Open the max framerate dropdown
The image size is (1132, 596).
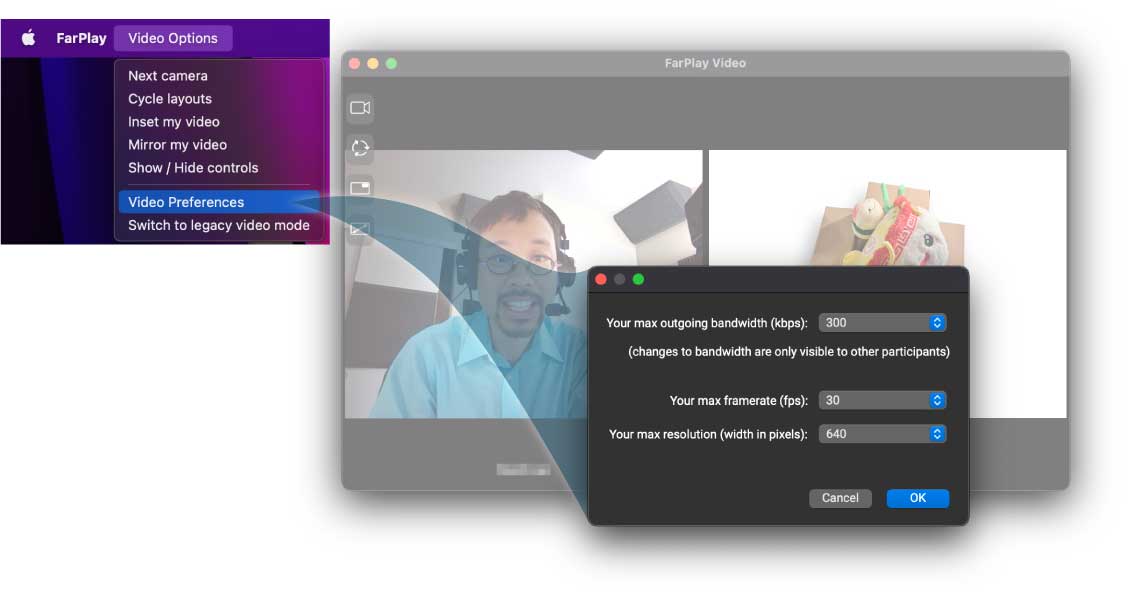[x=882, y=400]
